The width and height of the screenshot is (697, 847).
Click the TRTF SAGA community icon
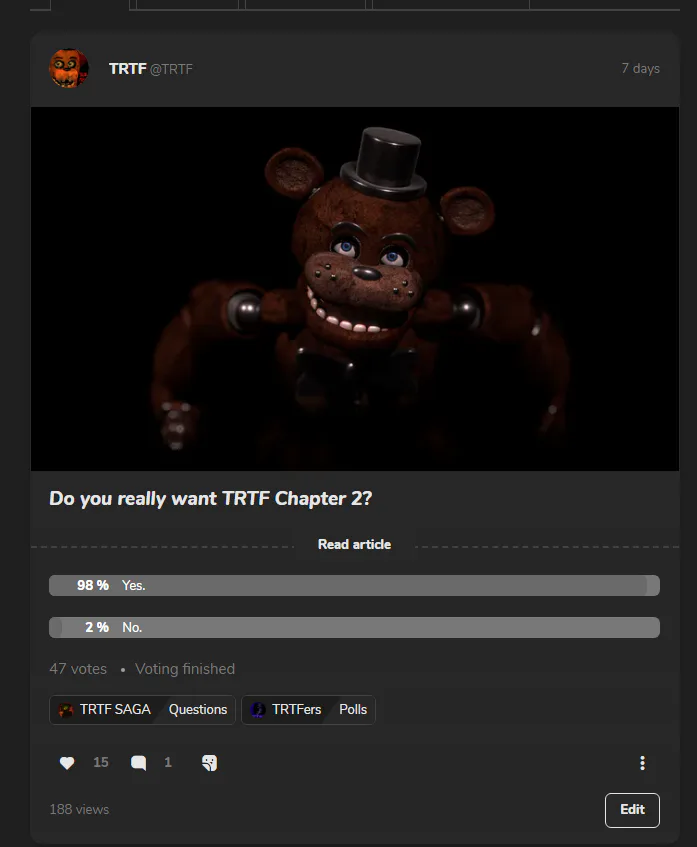click(x=66, y=710)
